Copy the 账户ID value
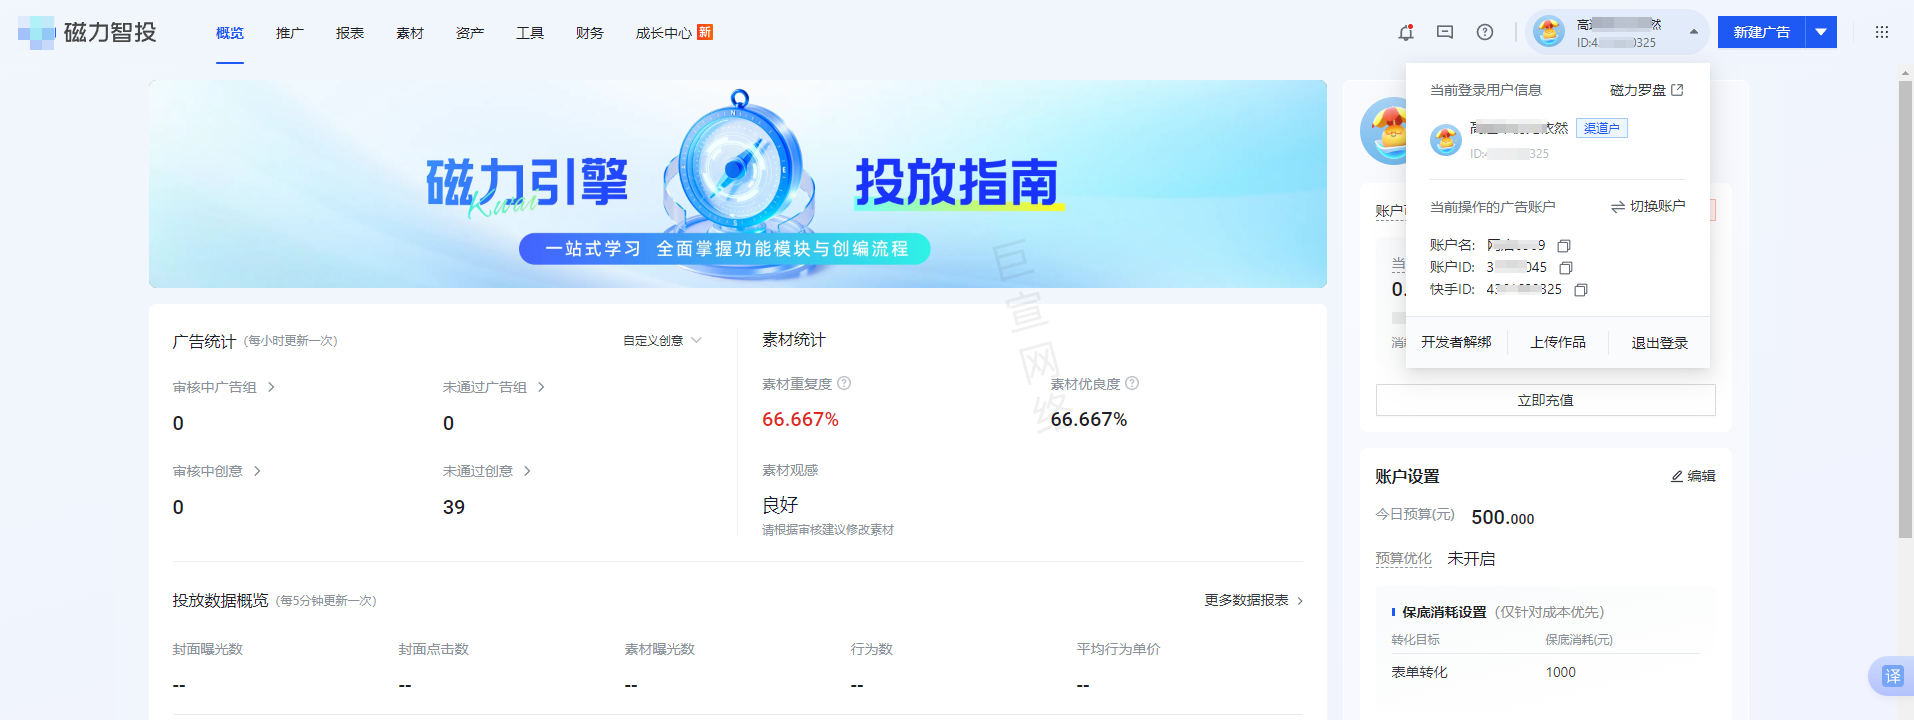 coord(1566,267)
